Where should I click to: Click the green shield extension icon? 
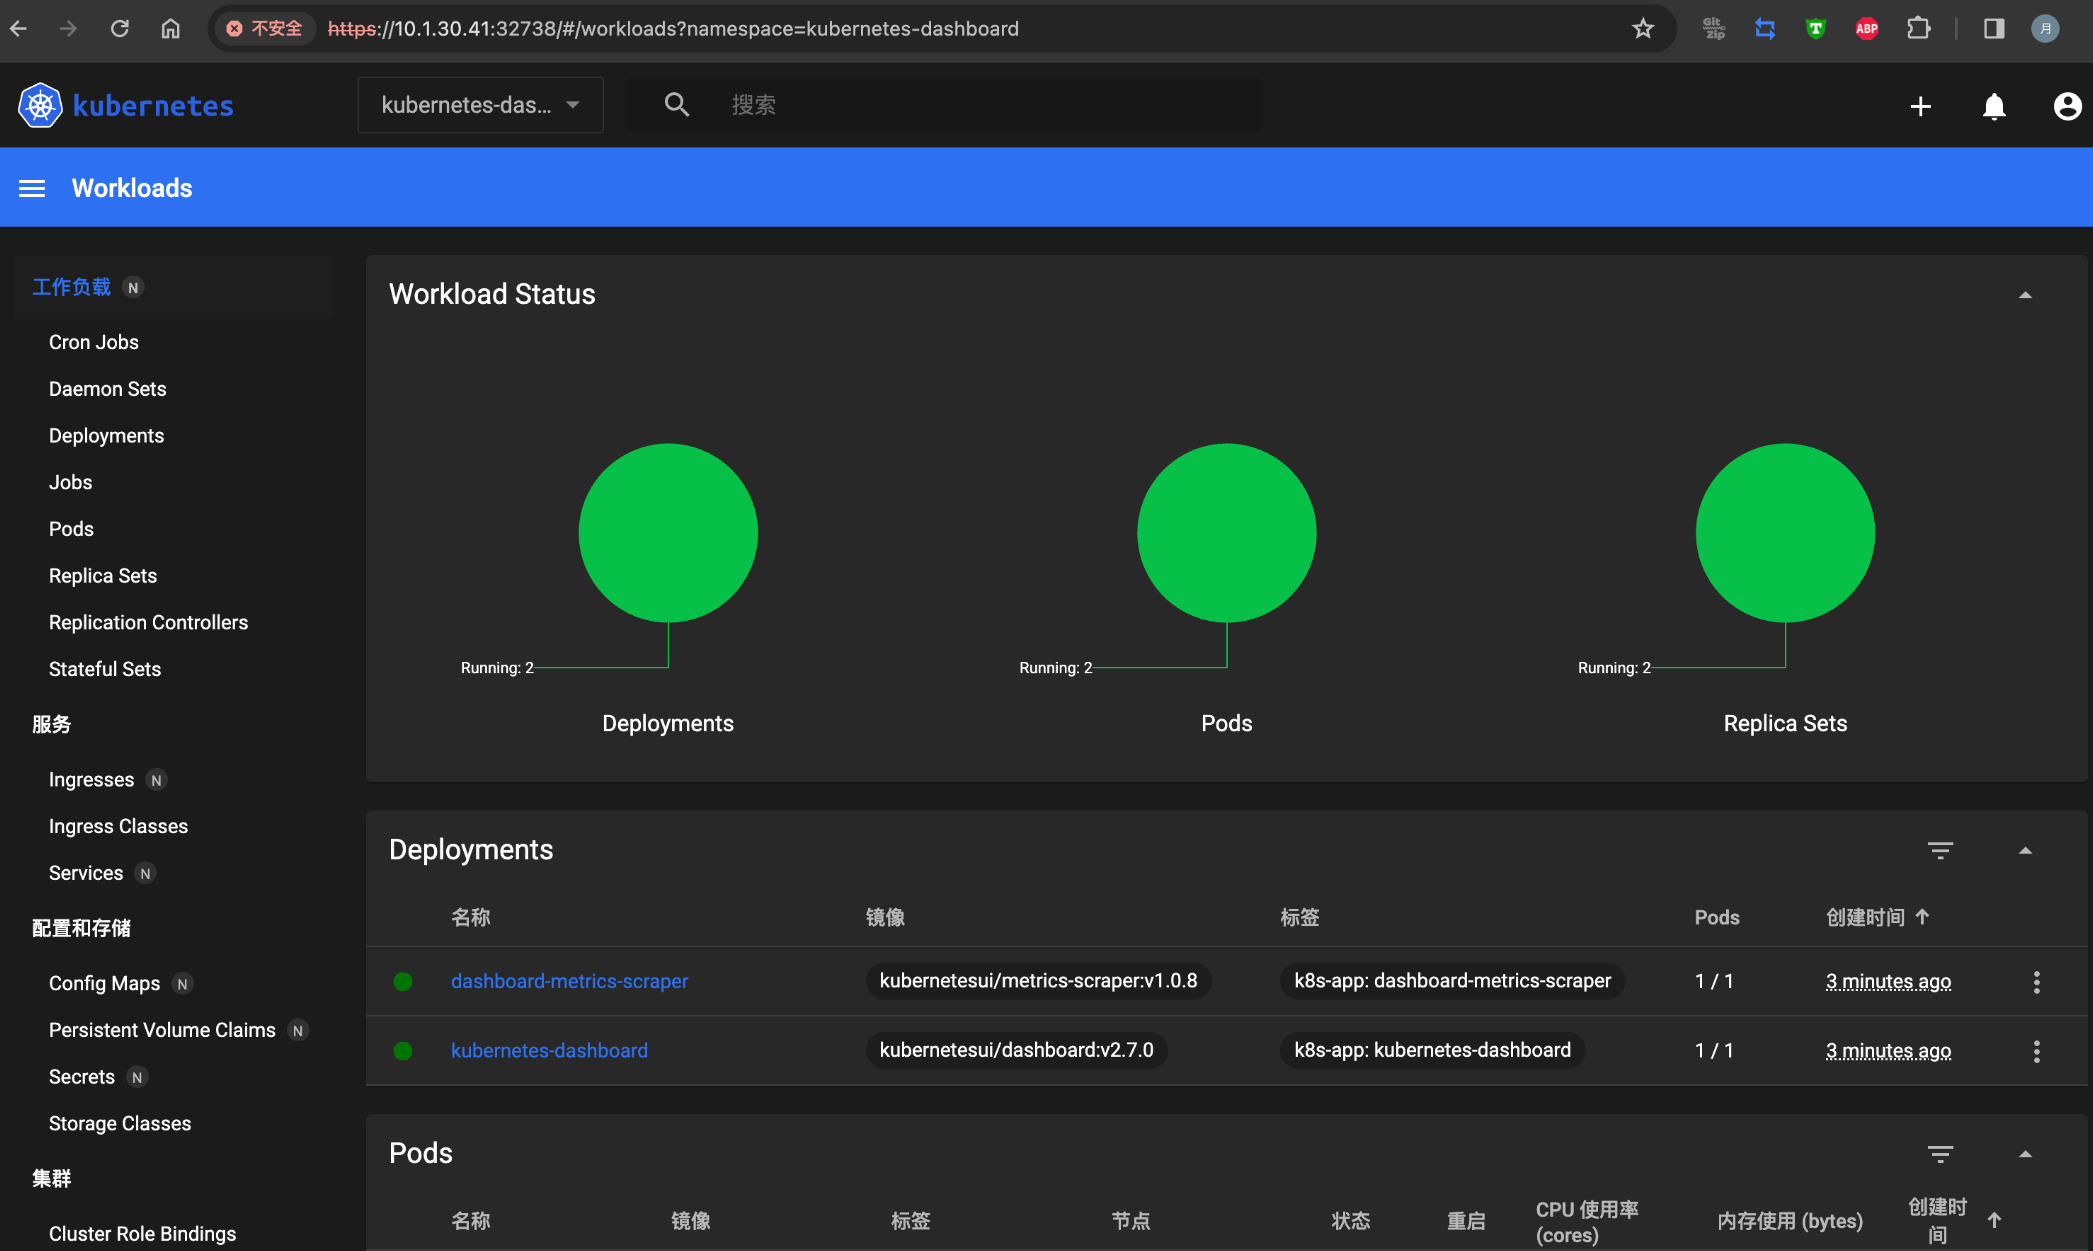point(1816,28)
